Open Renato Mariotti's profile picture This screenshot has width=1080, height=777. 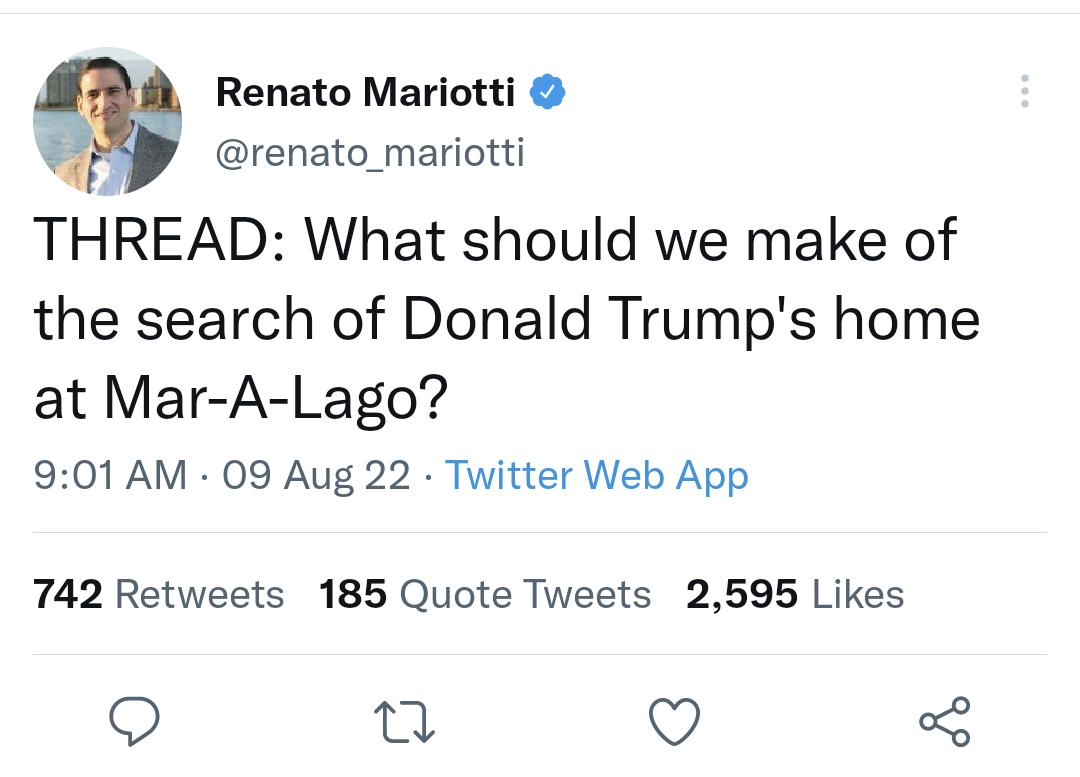pos(106,120)
